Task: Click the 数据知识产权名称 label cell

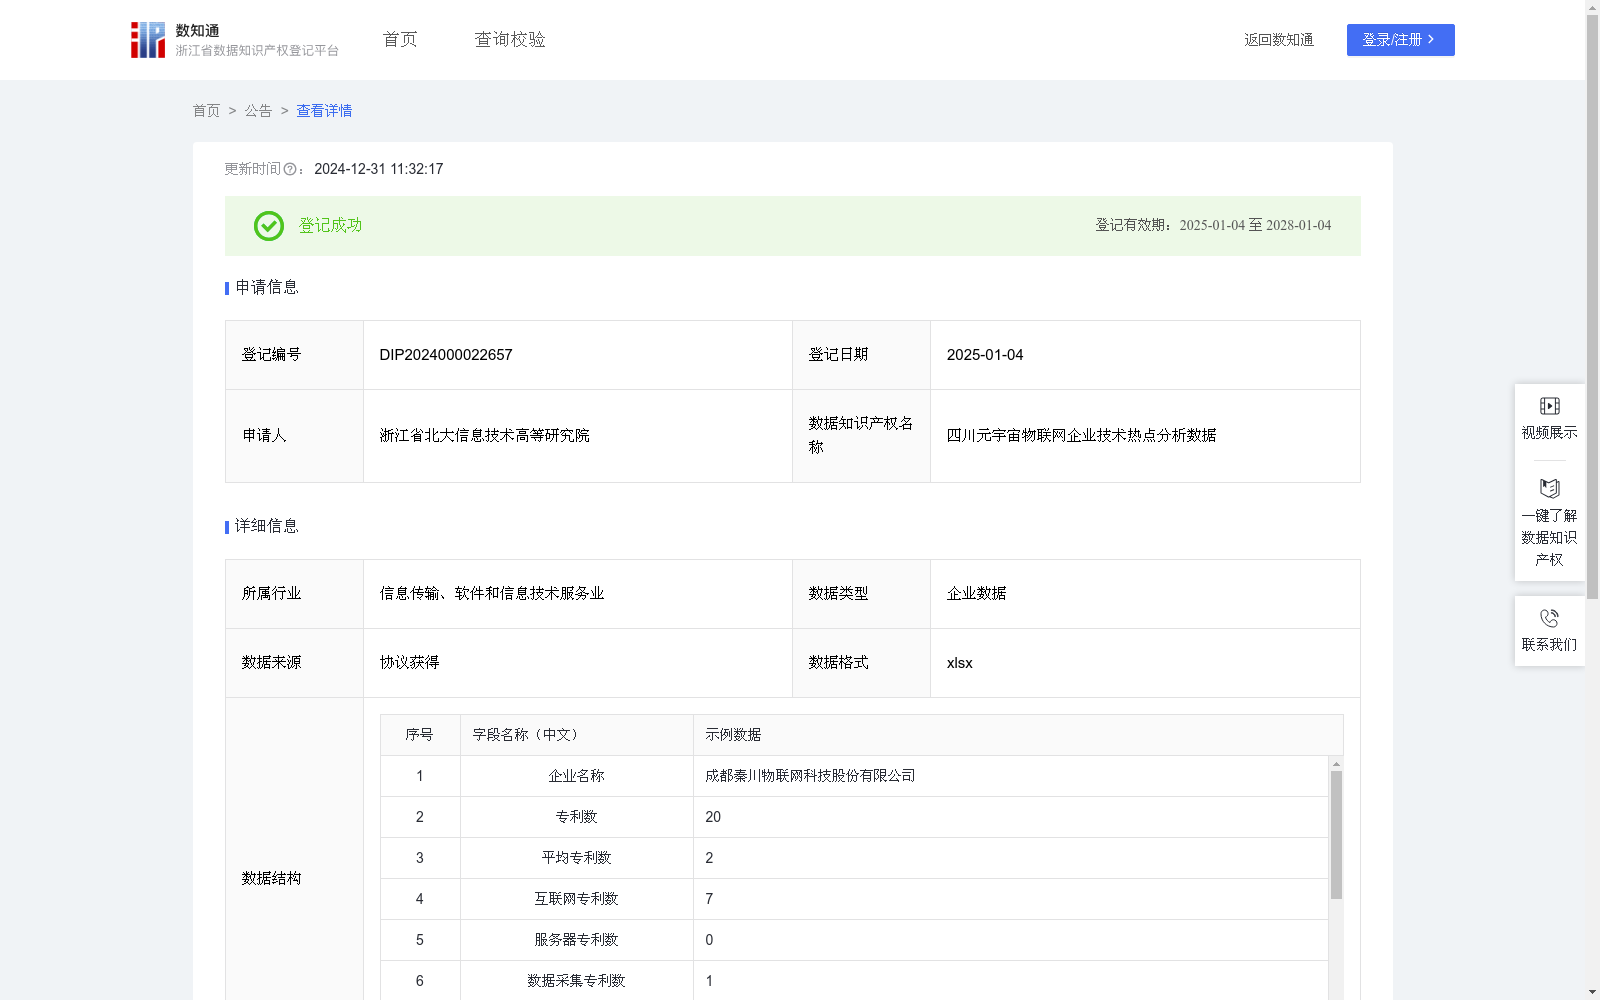Action: 862,436
